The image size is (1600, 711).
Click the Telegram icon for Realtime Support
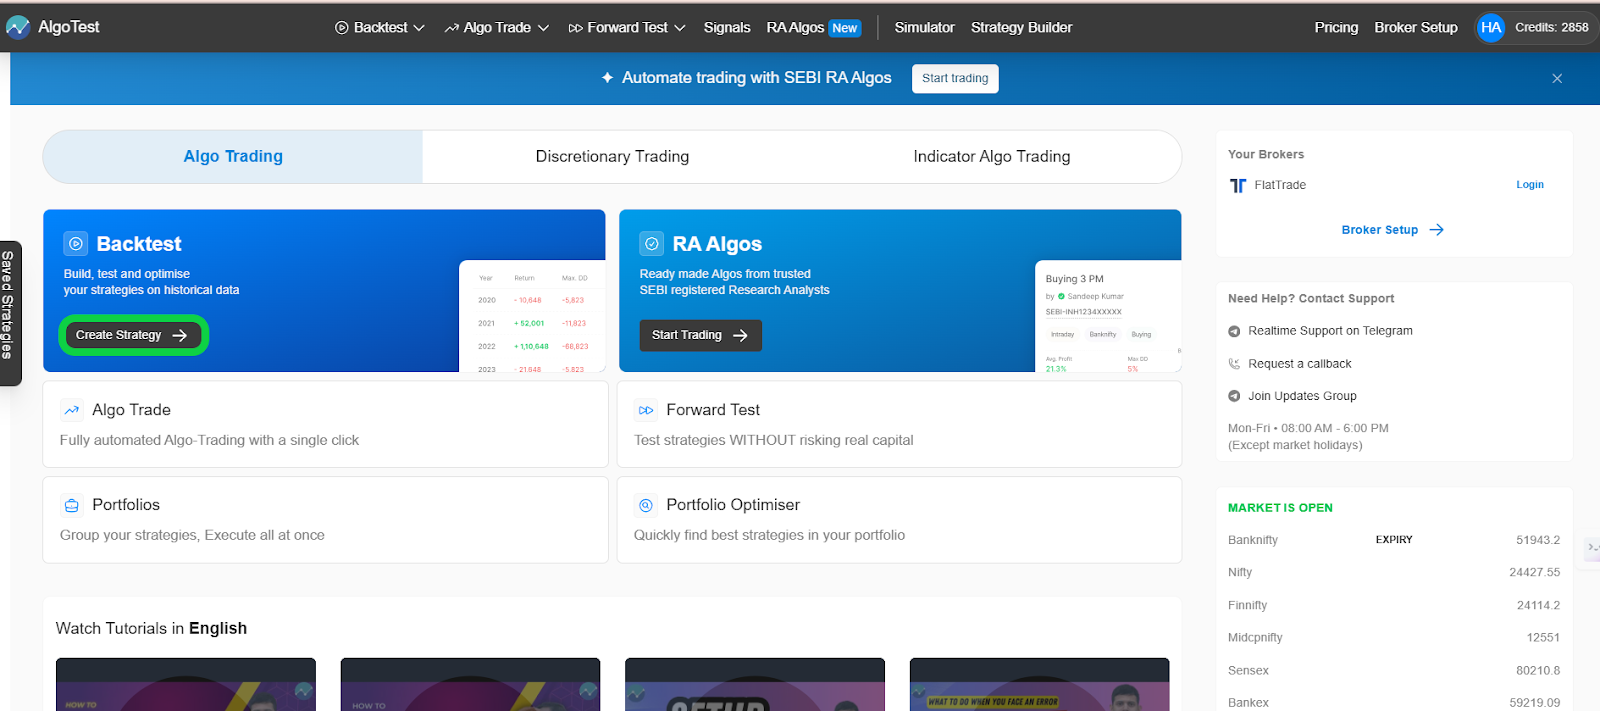point(1234,331)
